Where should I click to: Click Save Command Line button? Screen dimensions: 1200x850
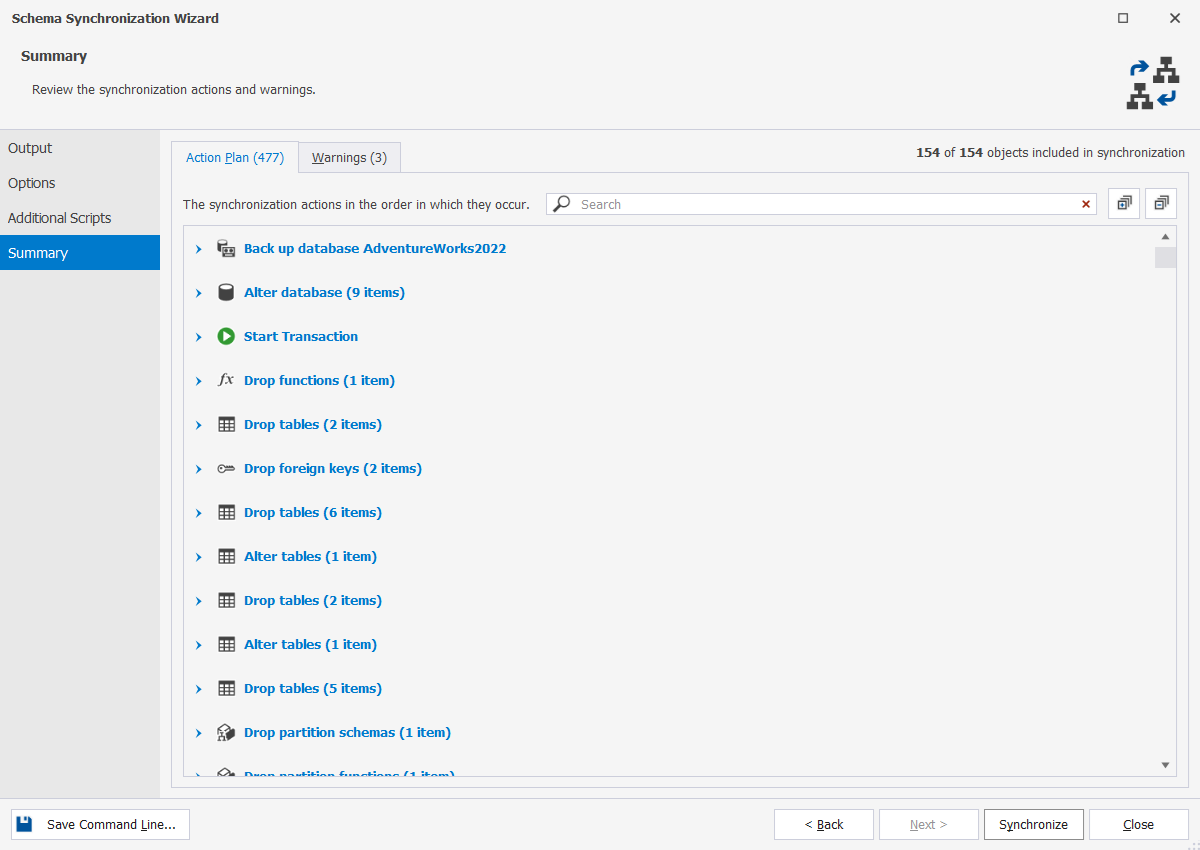[100, 824]
